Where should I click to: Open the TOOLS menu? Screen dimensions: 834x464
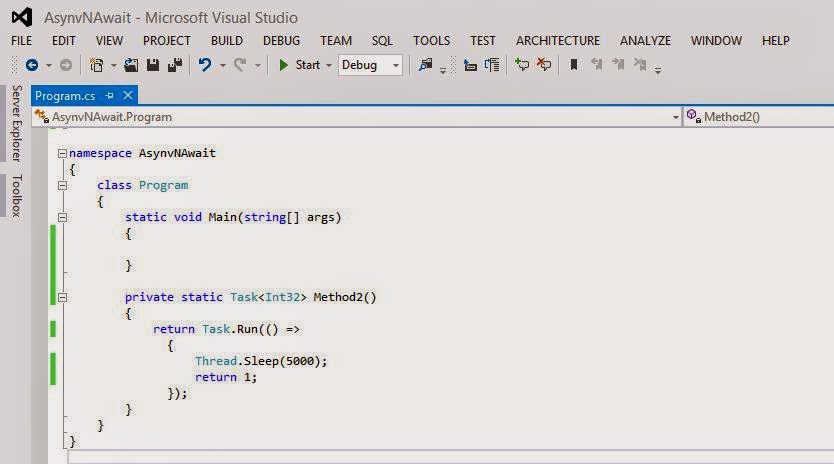coord(431,41)
